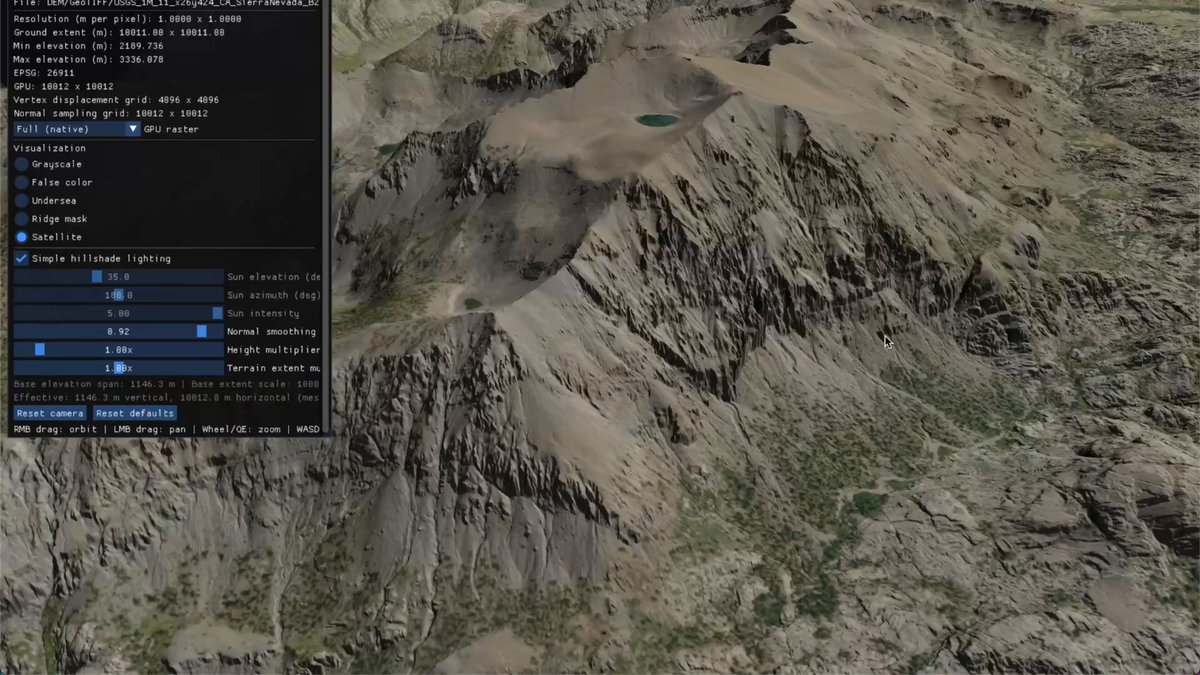Click the teal lake on the mountain plateau
Image resolution: width=1200 pixels, height=675 pixels.
point(657,120)
